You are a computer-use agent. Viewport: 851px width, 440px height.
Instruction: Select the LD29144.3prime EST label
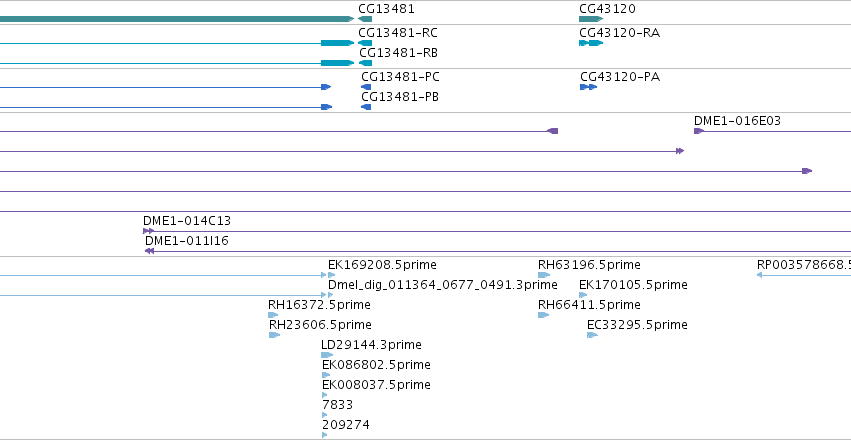tap(371, 345)
